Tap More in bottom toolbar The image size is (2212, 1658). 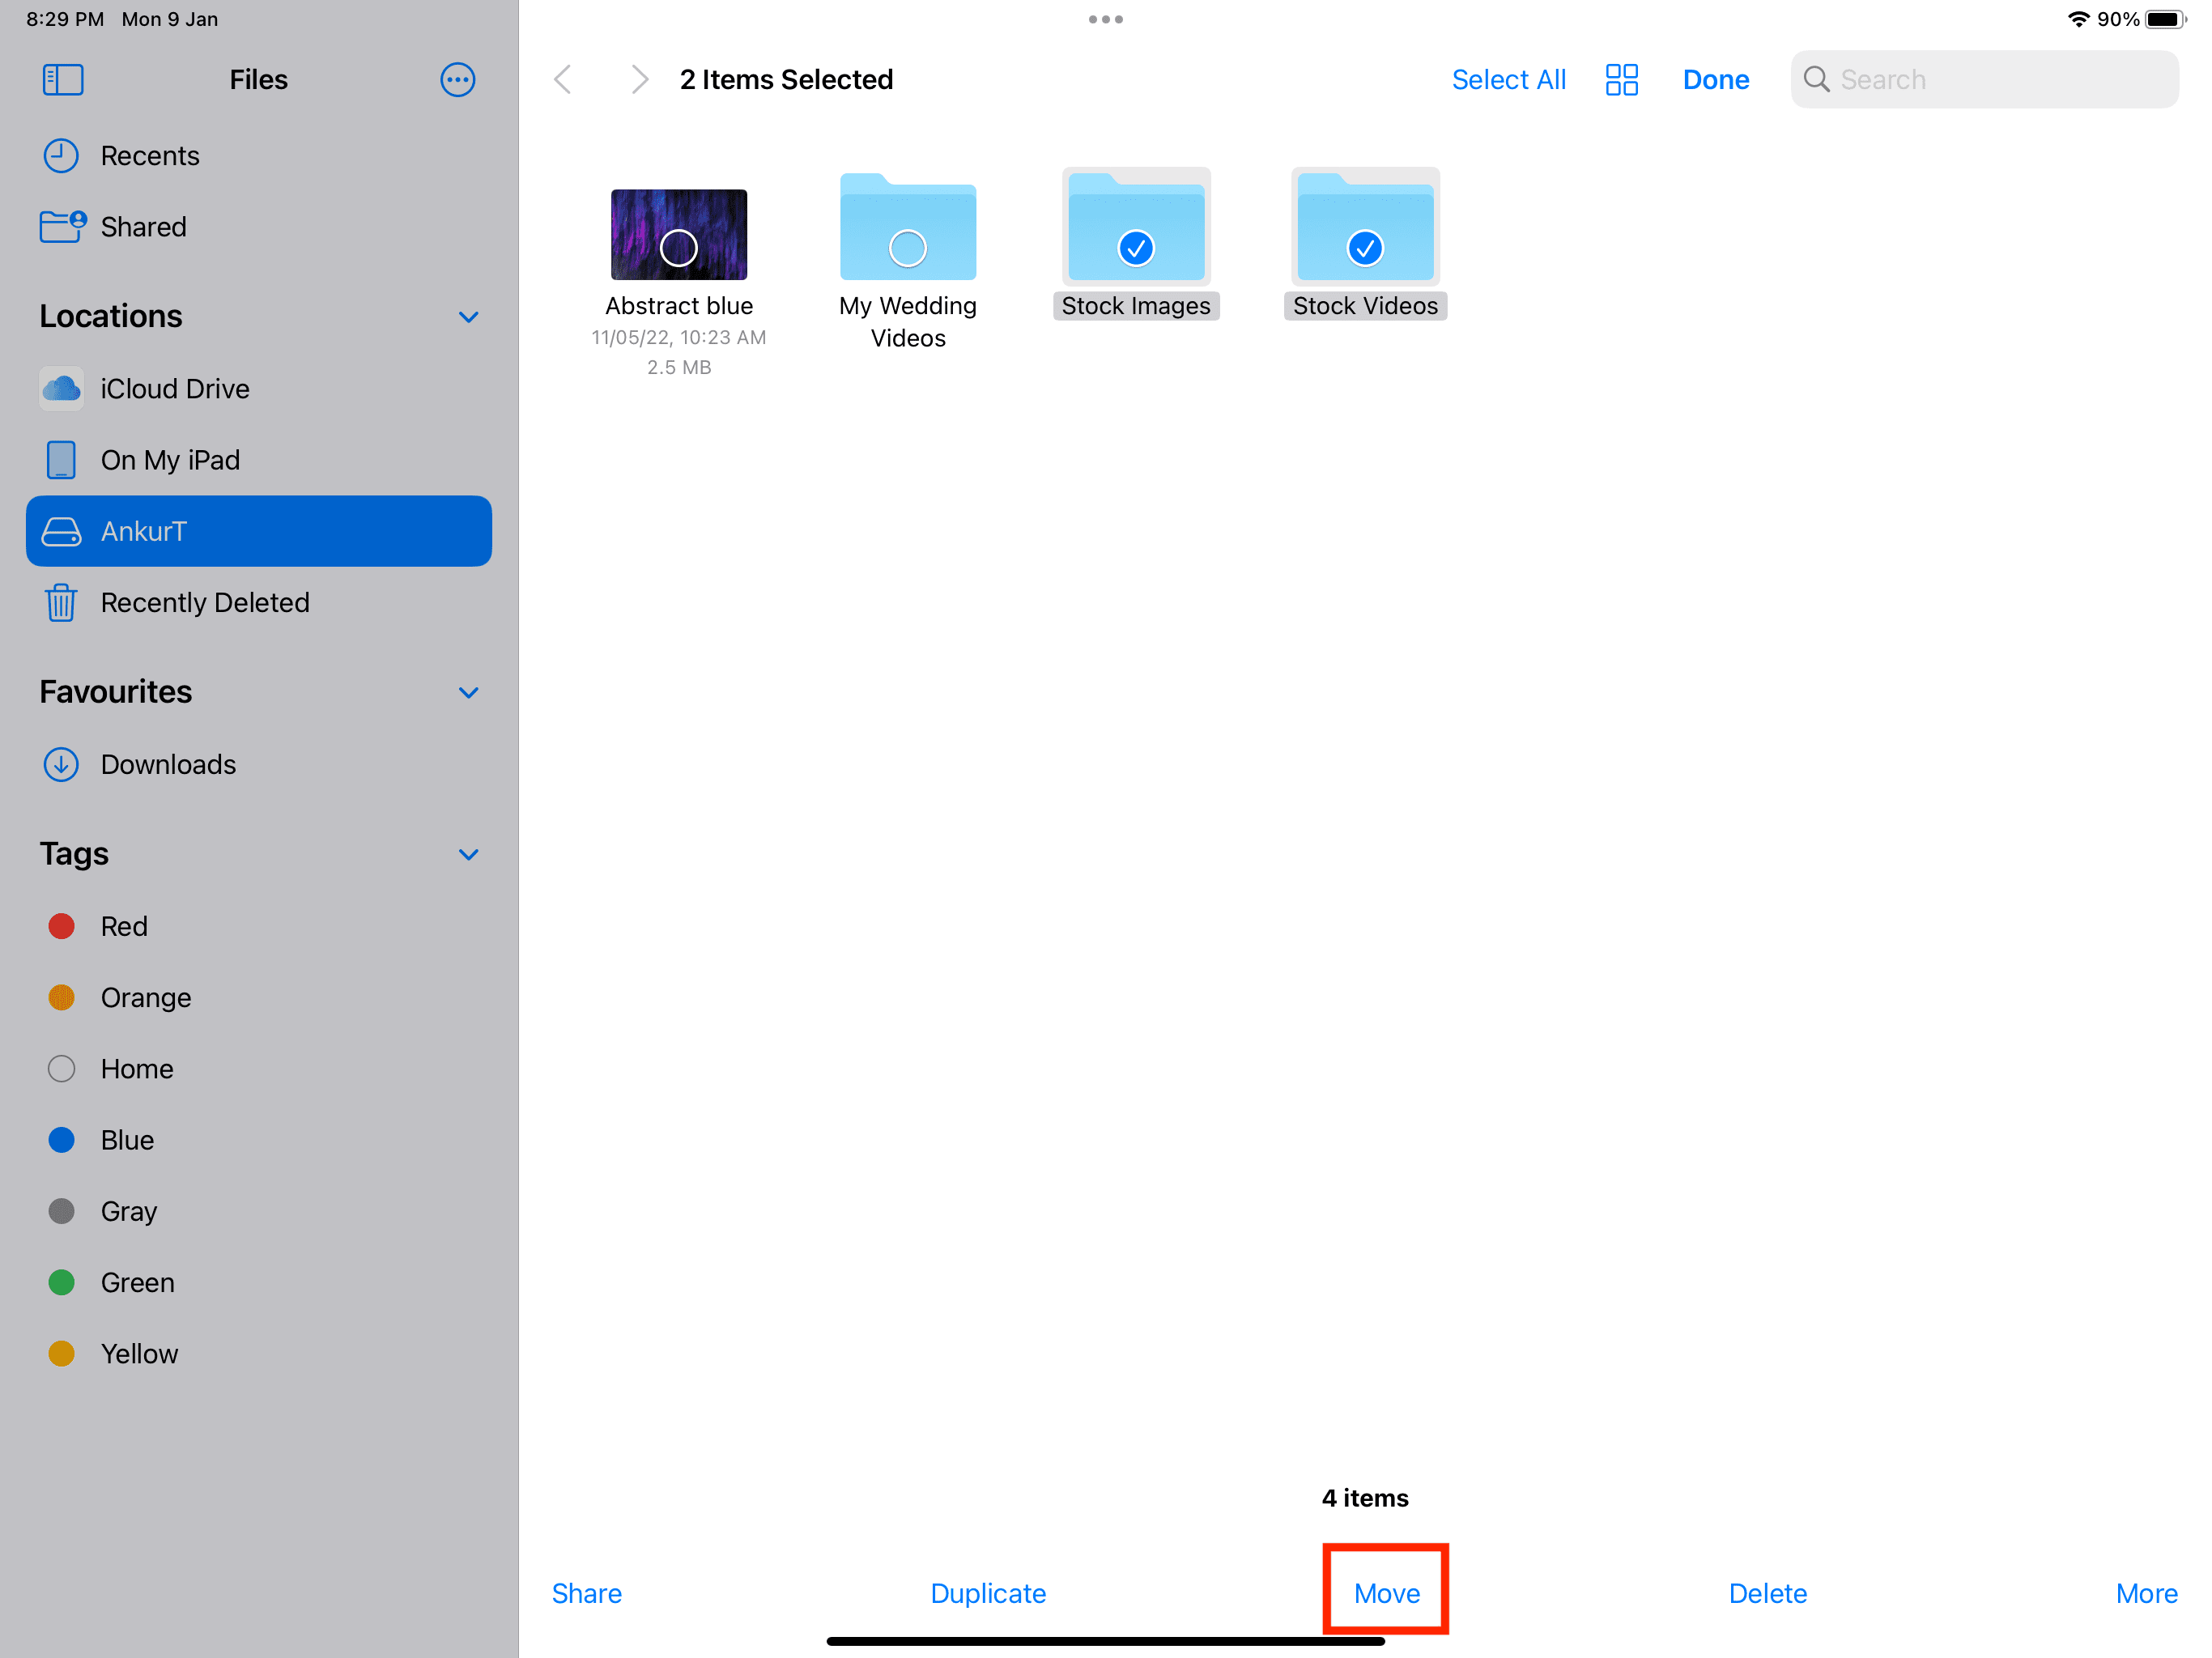2146,1593
